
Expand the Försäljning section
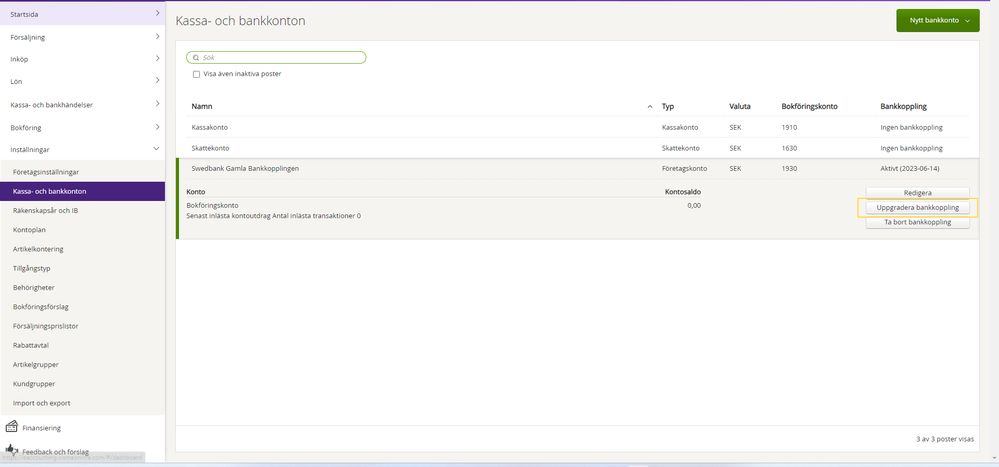(157, 37)
